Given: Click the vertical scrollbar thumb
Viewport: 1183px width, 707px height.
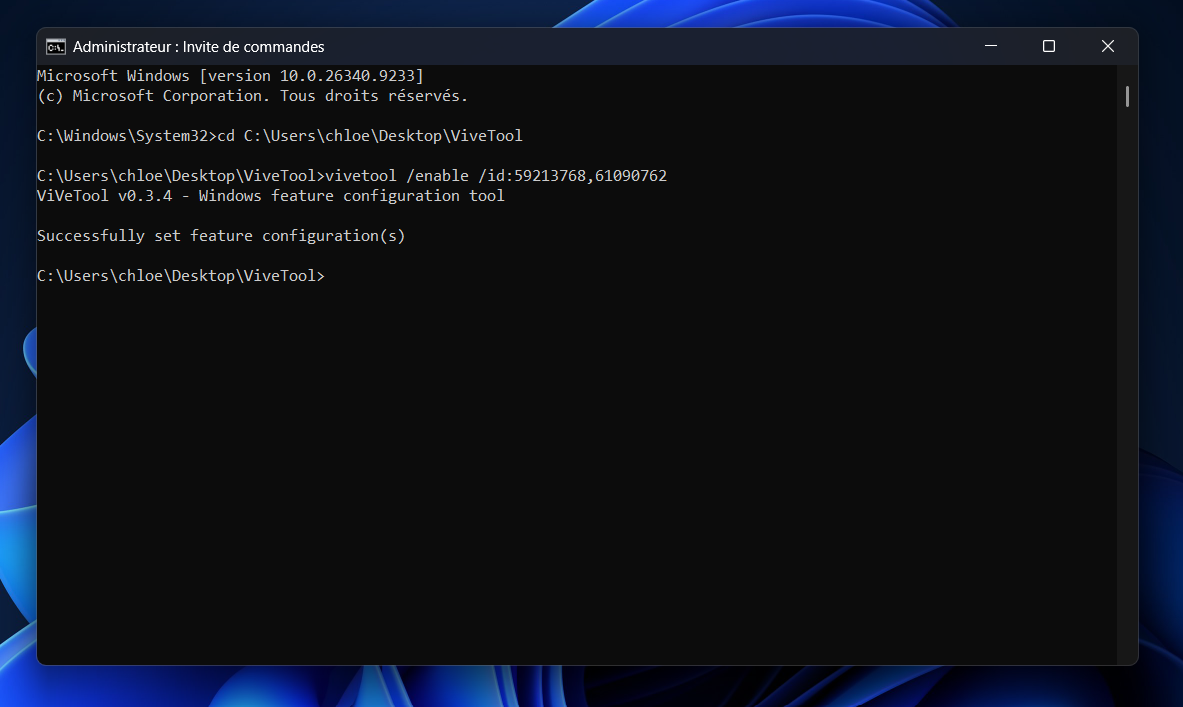Looking at the screenshot, I should tap(1127, 97).
